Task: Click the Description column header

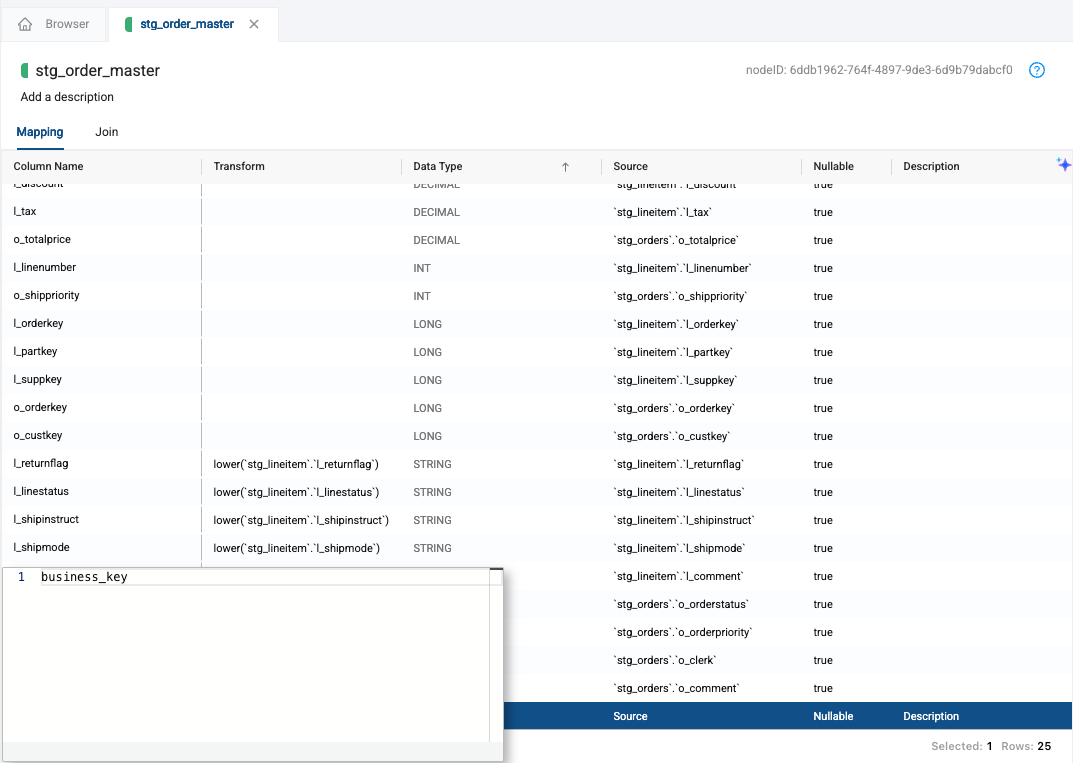Action: [x=931, y=166]
